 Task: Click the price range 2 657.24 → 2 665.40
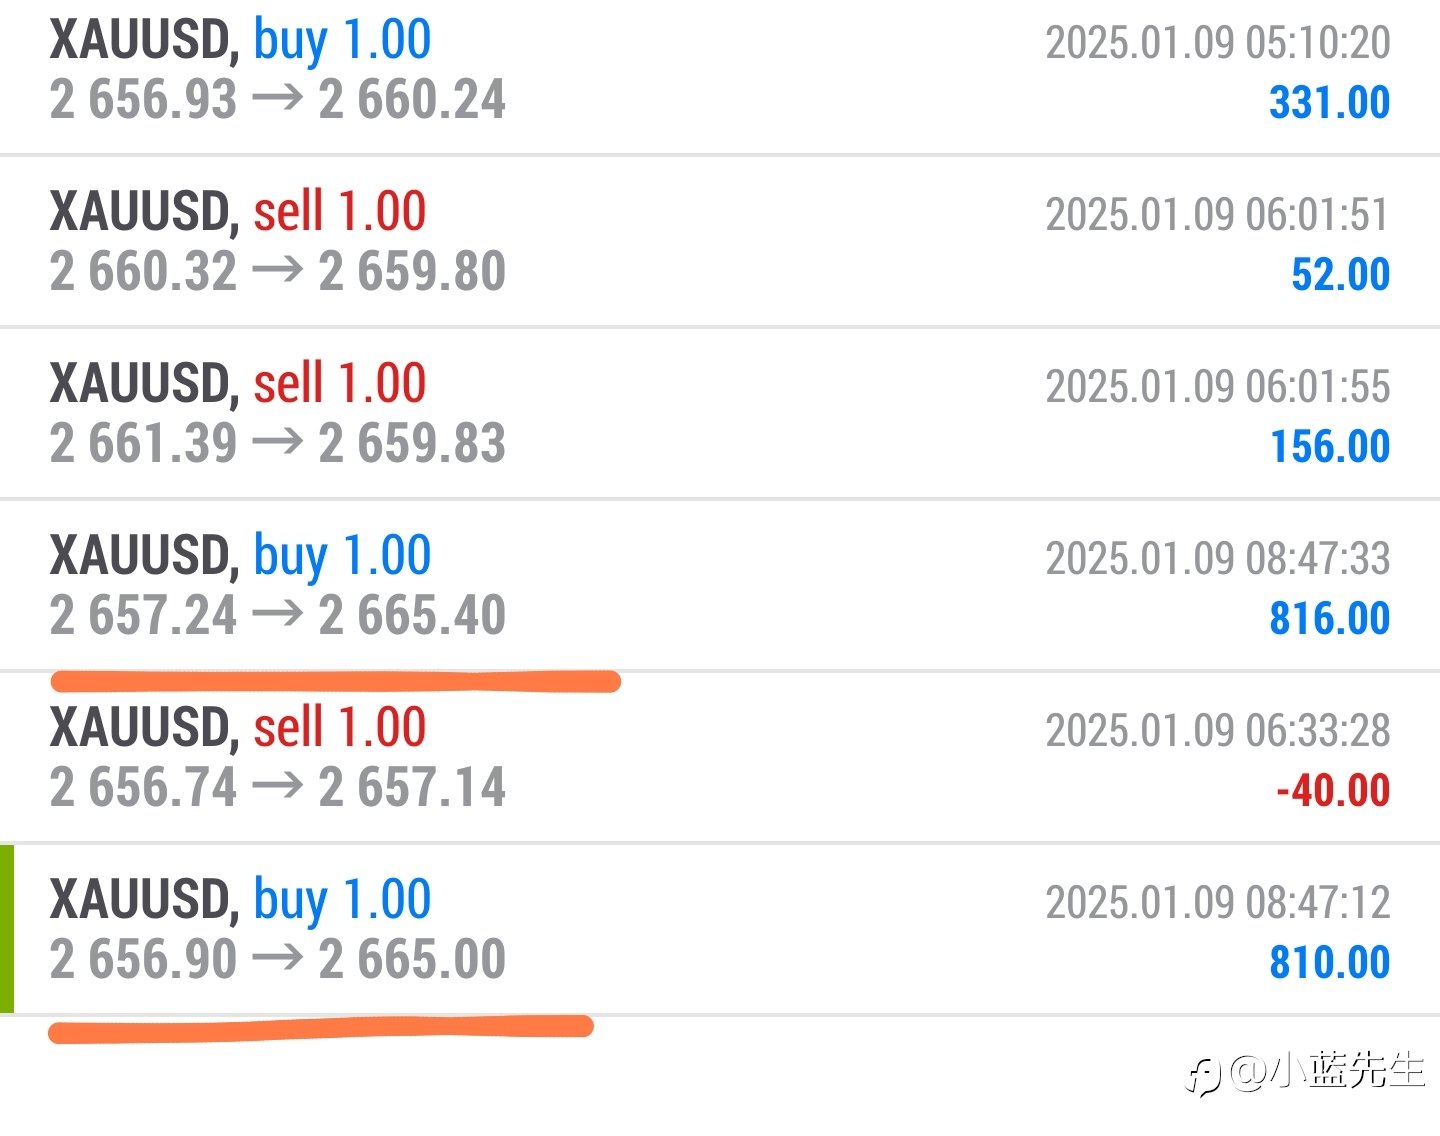[x=278, y=616]
